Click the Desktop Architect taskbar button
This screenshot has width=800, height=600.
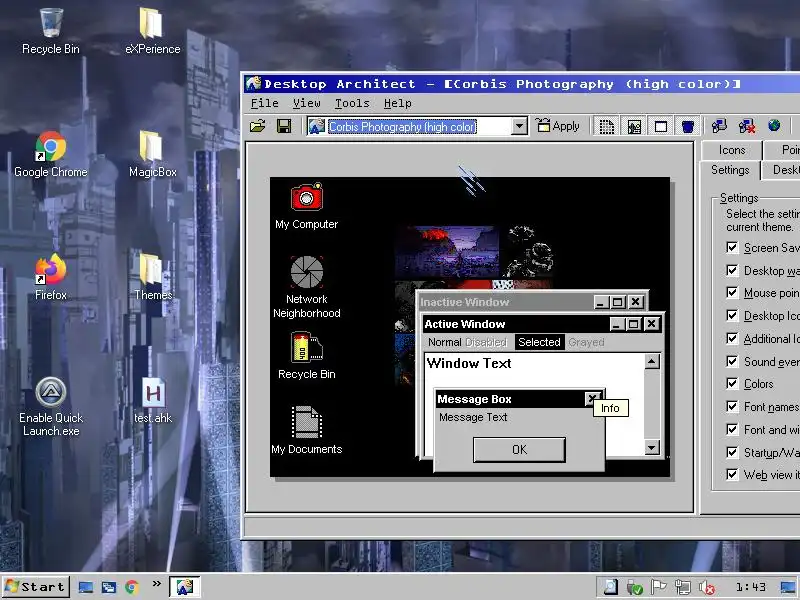[x=185, y=587]
